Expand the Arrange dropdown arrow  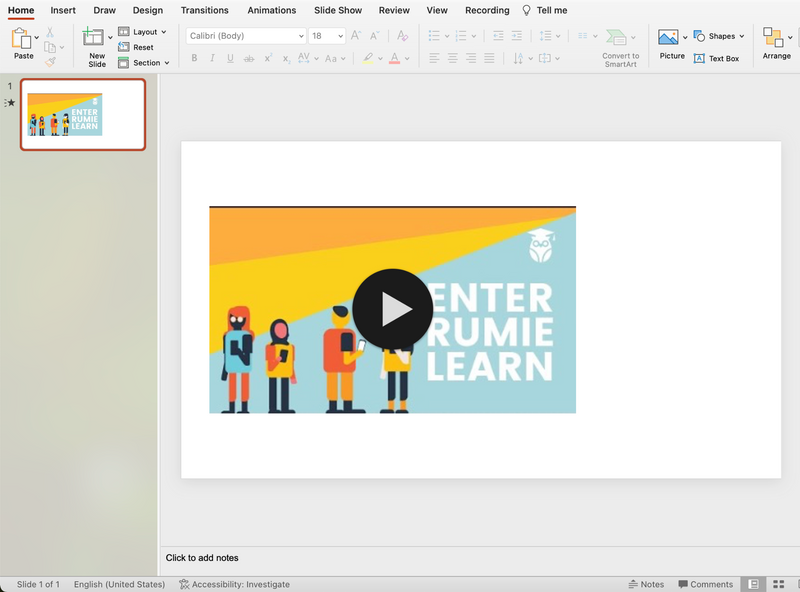(x=790, y=37)
